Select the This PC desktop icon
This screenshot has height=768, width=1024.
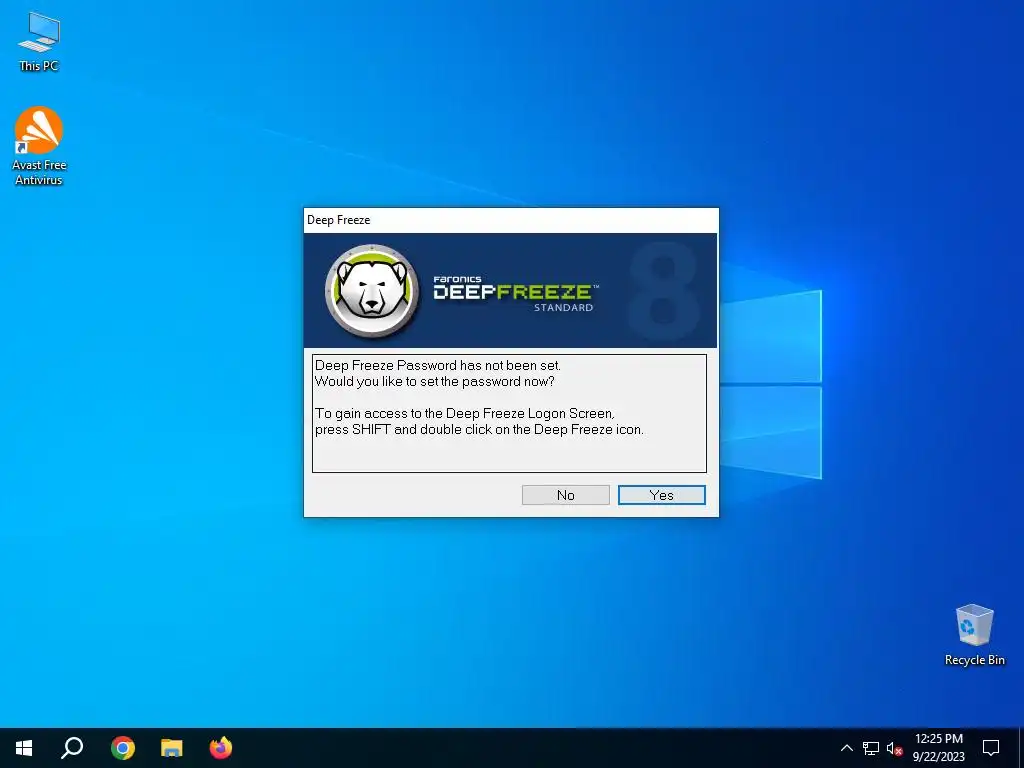39,41
